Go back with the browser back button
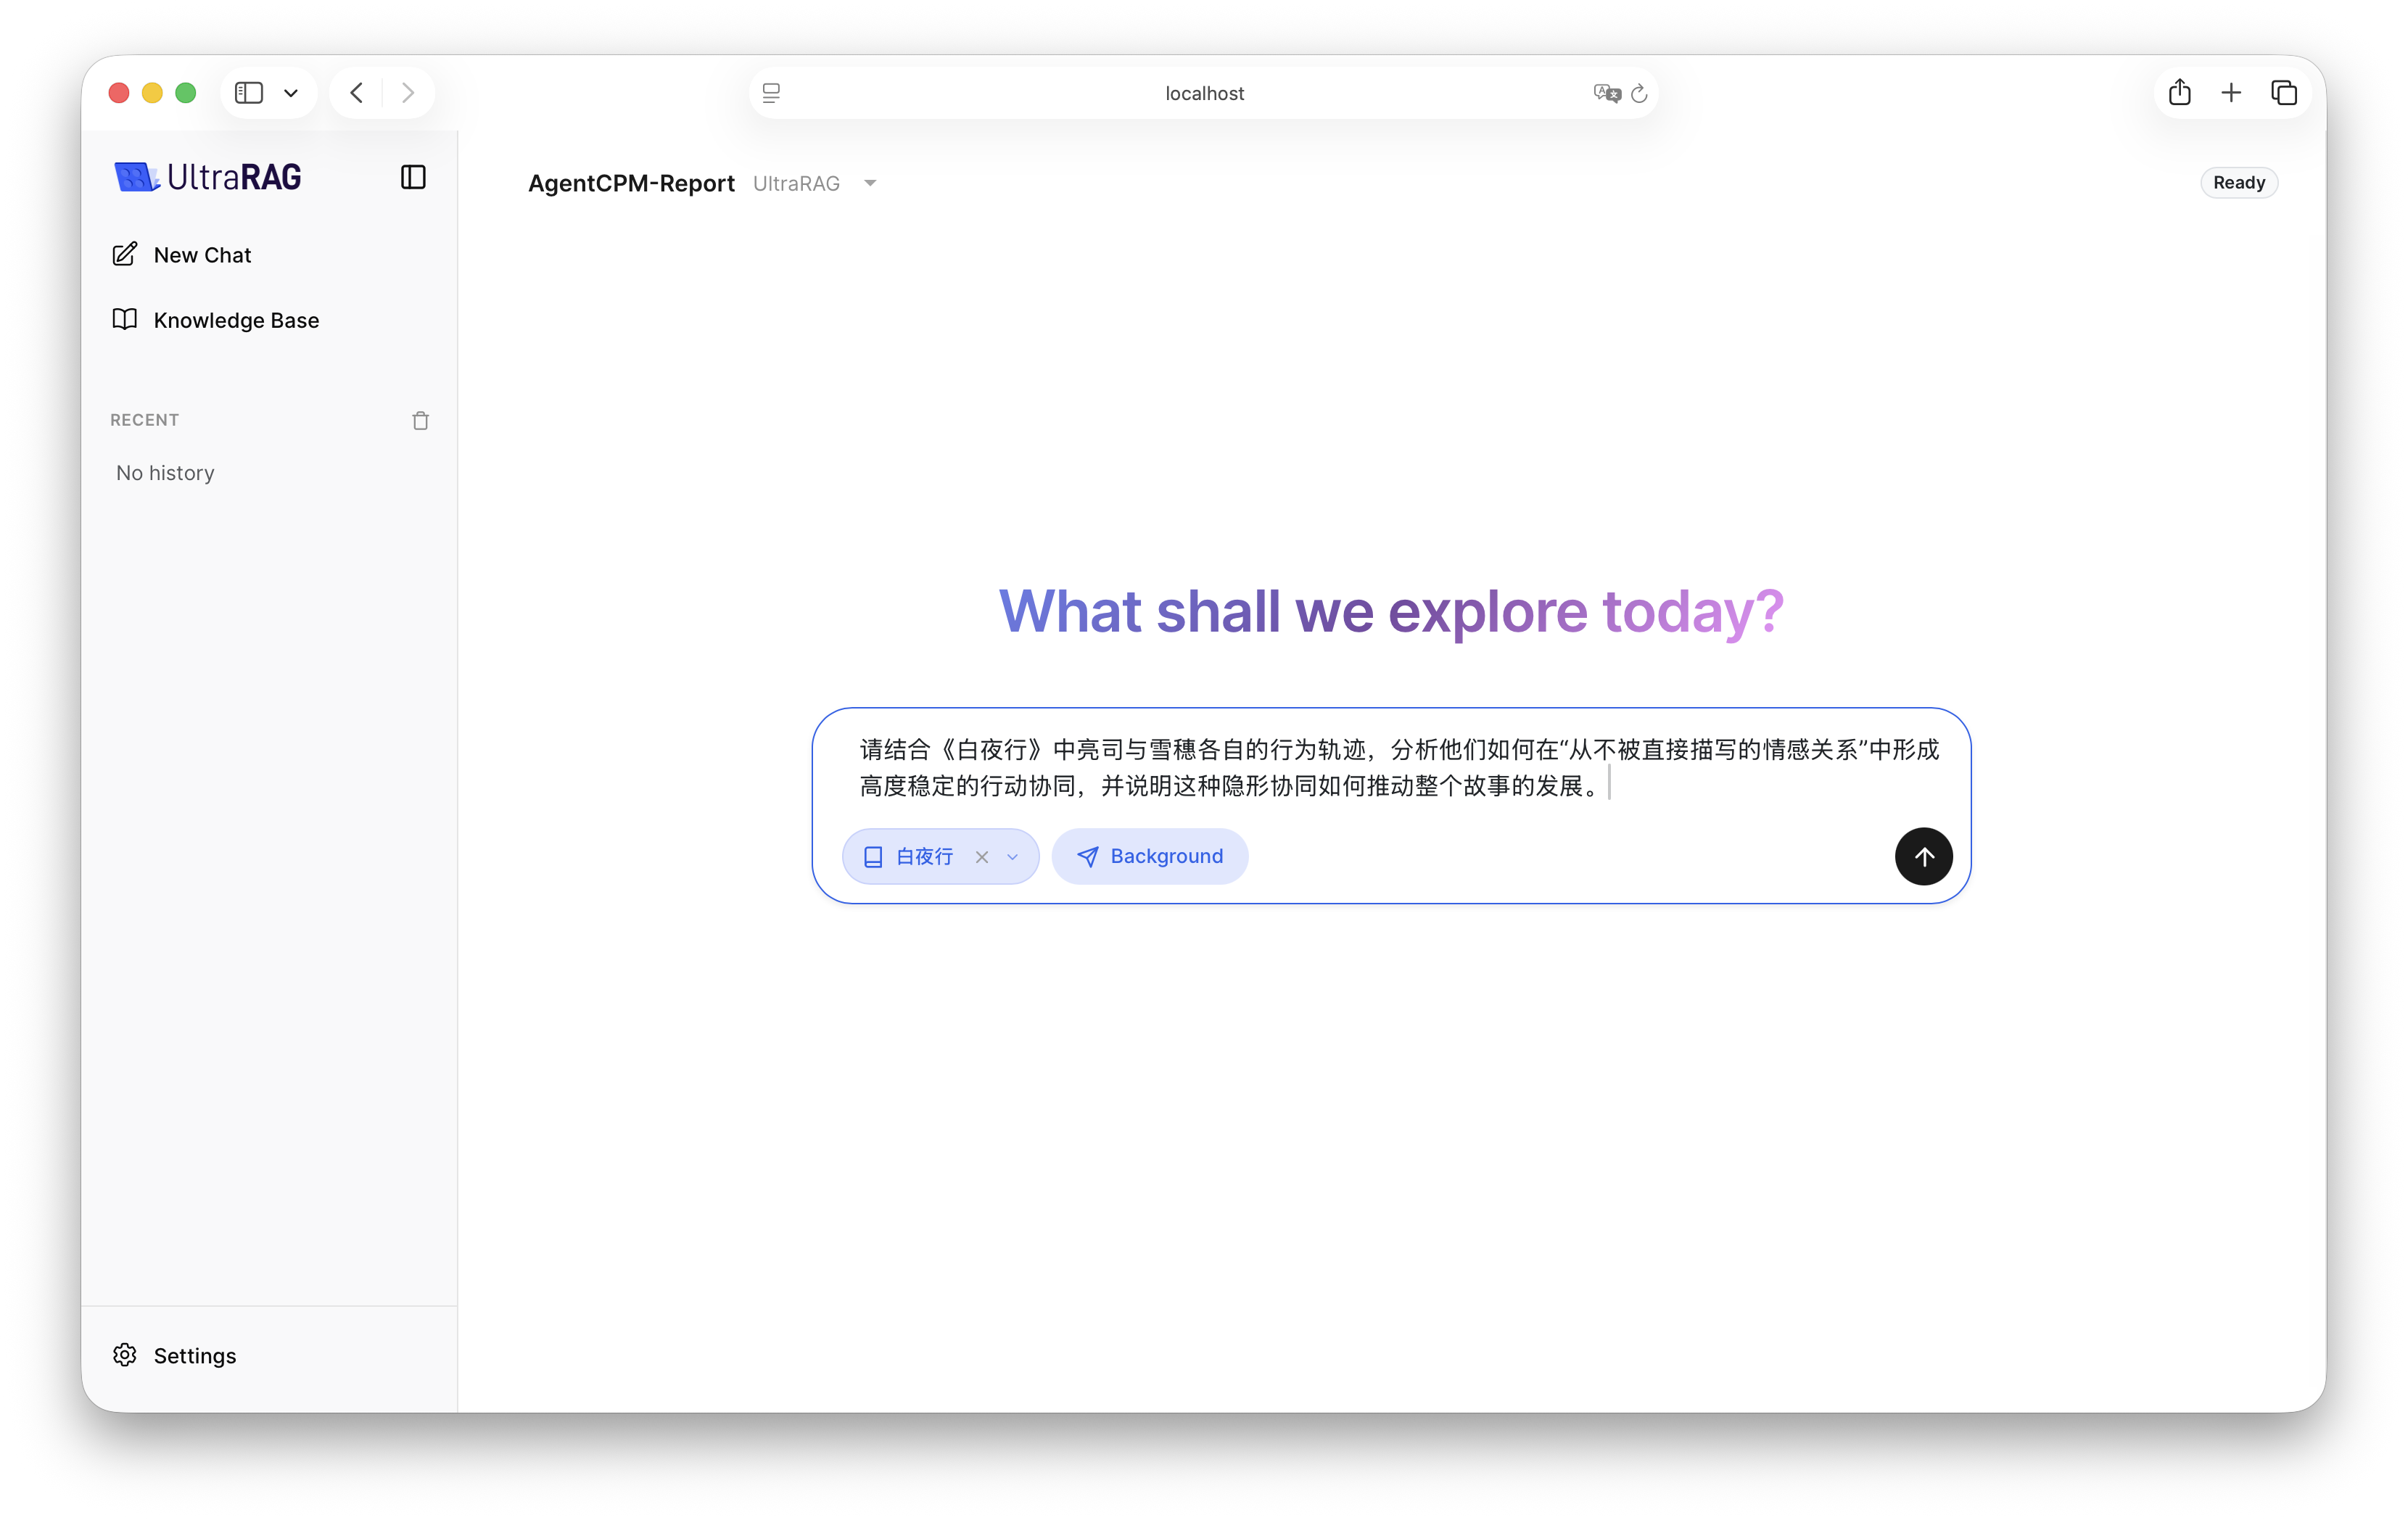The height and width of the screenshot is (1520, 2408). [357, 93]
